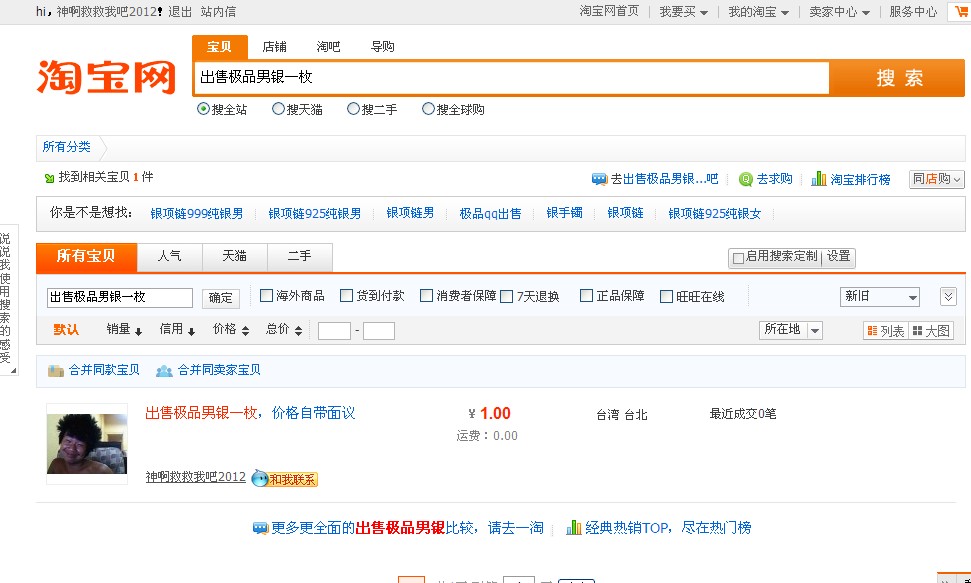Click the 和我联系 Wangwang chat icon

pos(284,479)
